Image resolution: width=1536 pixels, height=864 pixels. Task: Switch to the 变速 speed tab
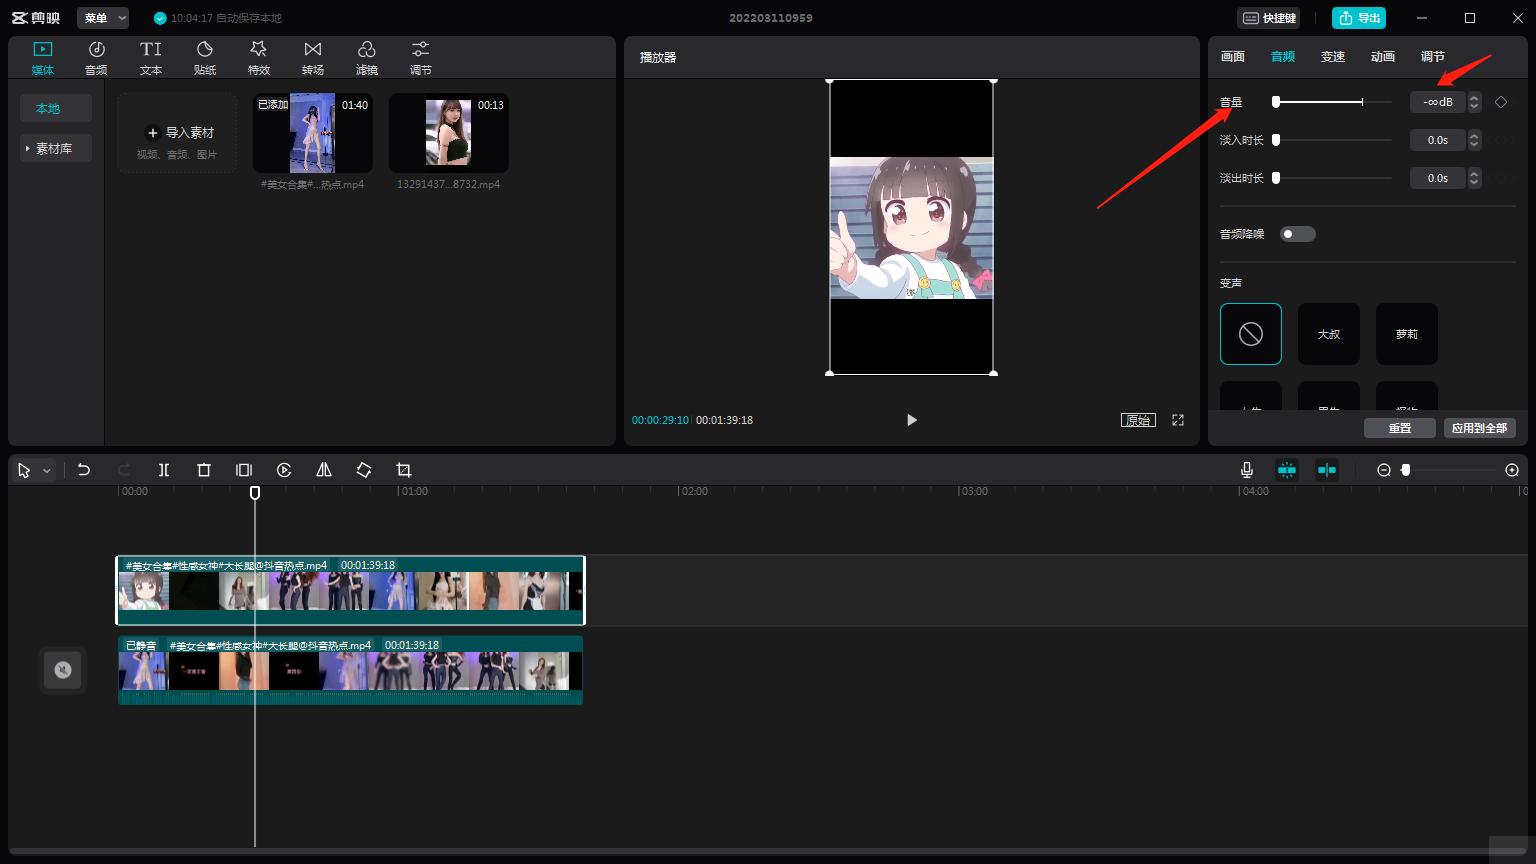click(1333, 57)
